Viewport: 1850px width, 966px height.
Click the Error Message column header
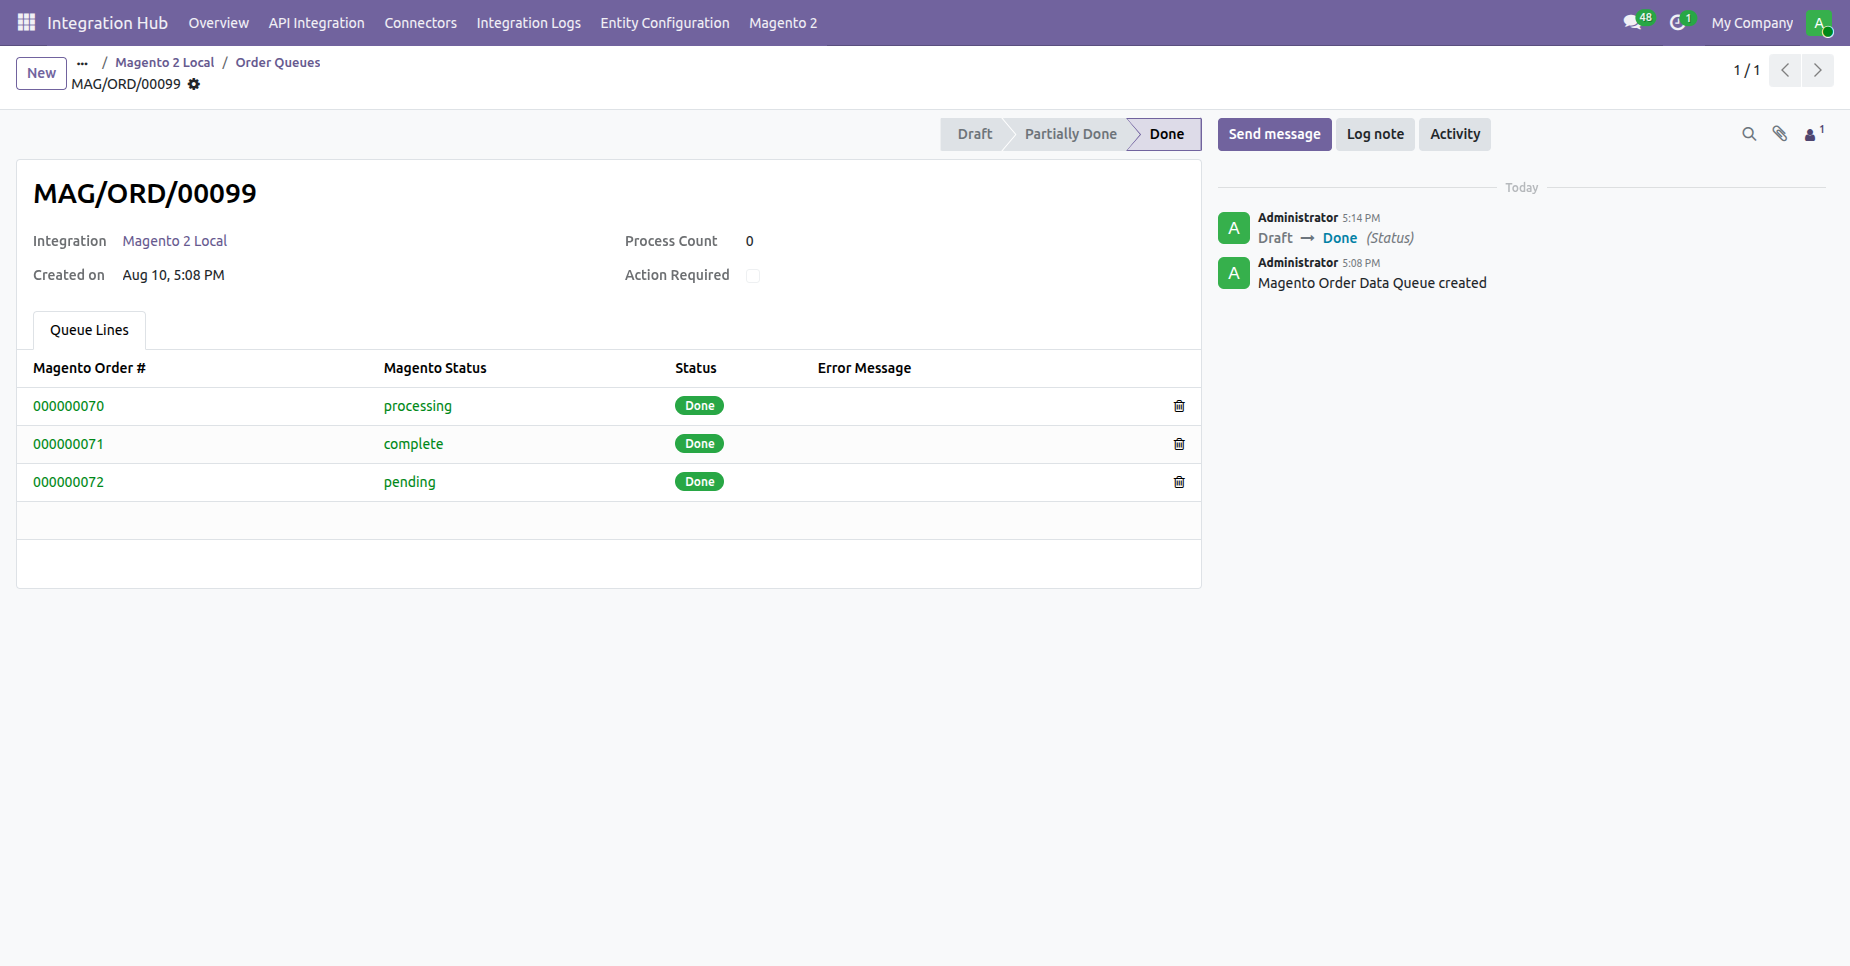tap(864, 368)
